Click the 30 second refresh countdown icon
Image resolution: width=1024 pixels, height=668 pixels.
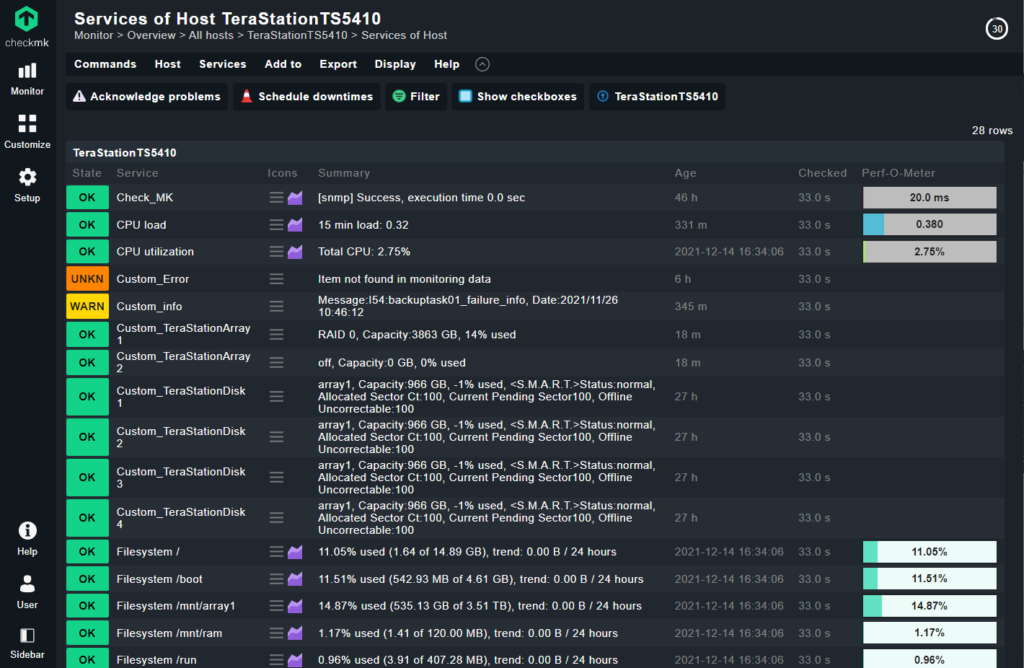coord(997,29)
